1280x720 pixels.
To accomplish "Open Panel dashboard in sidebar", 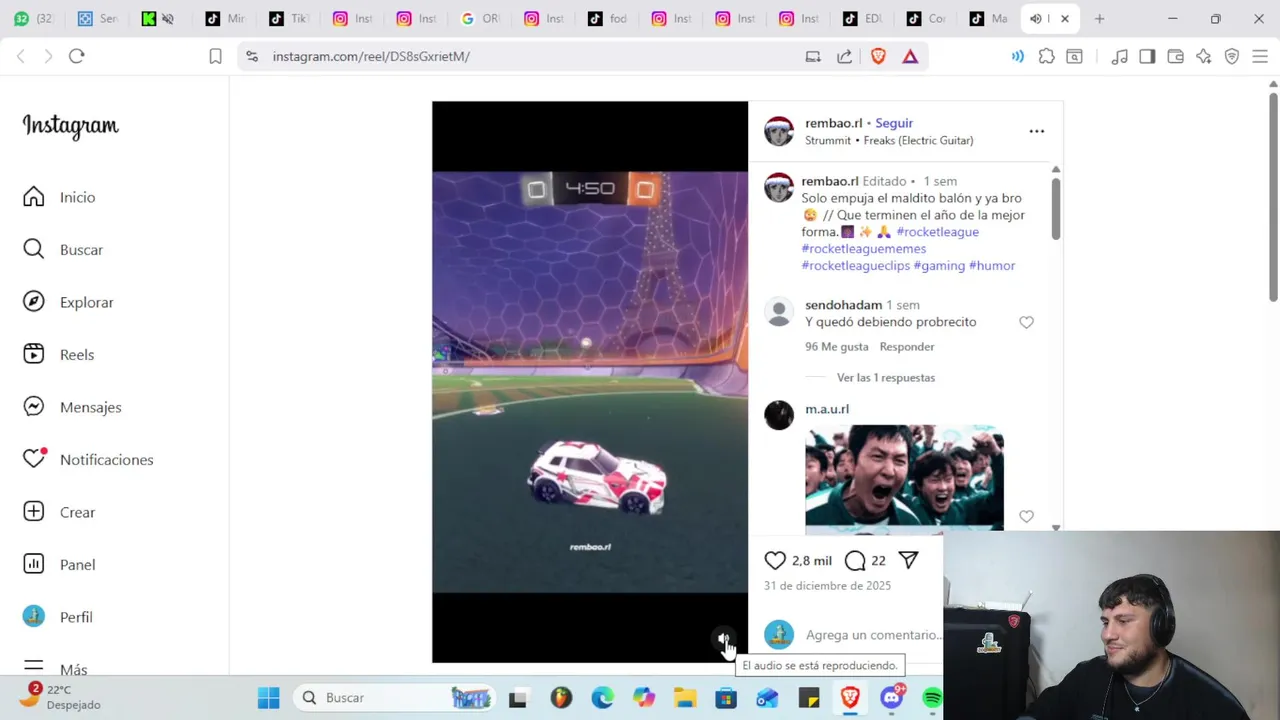I will [x=59, y=564].
